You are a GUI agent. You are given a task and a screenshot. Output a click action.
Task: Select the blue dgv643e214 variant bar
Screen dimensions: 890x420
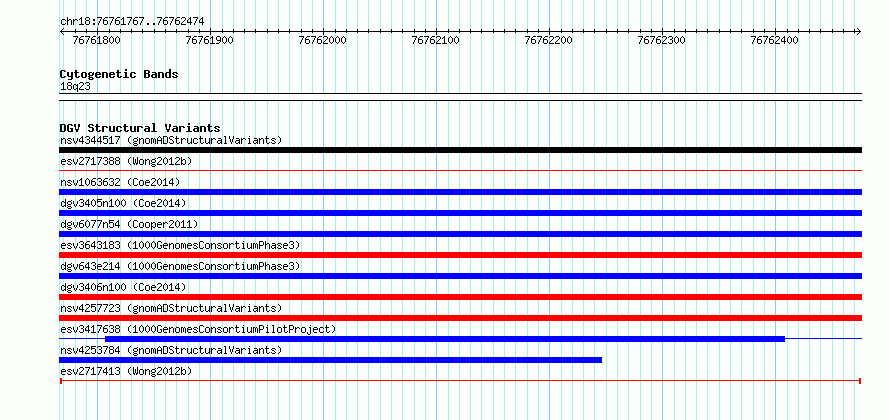(460, 276)
